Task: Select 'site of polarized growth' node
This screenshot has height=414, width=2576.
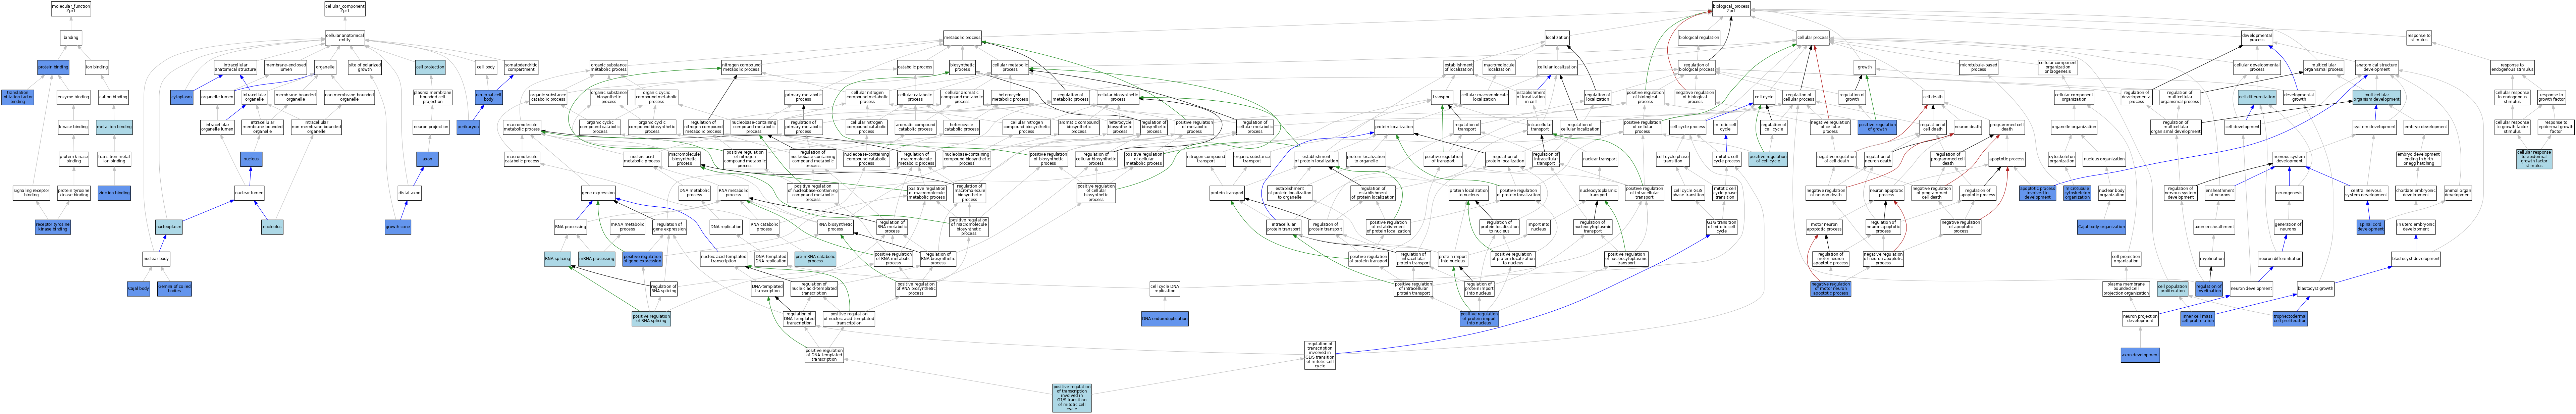Action: coord(364,67)
